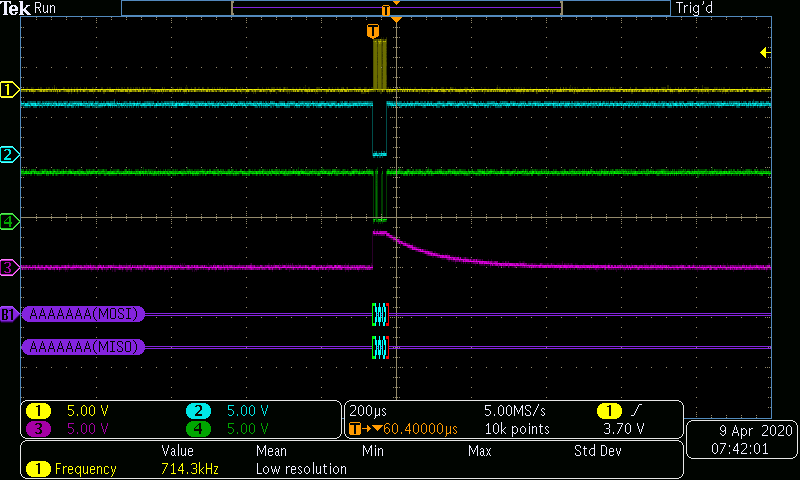Click the rising edge trigger slope icon
Screen dimensions: 800x480
(636, 410)
